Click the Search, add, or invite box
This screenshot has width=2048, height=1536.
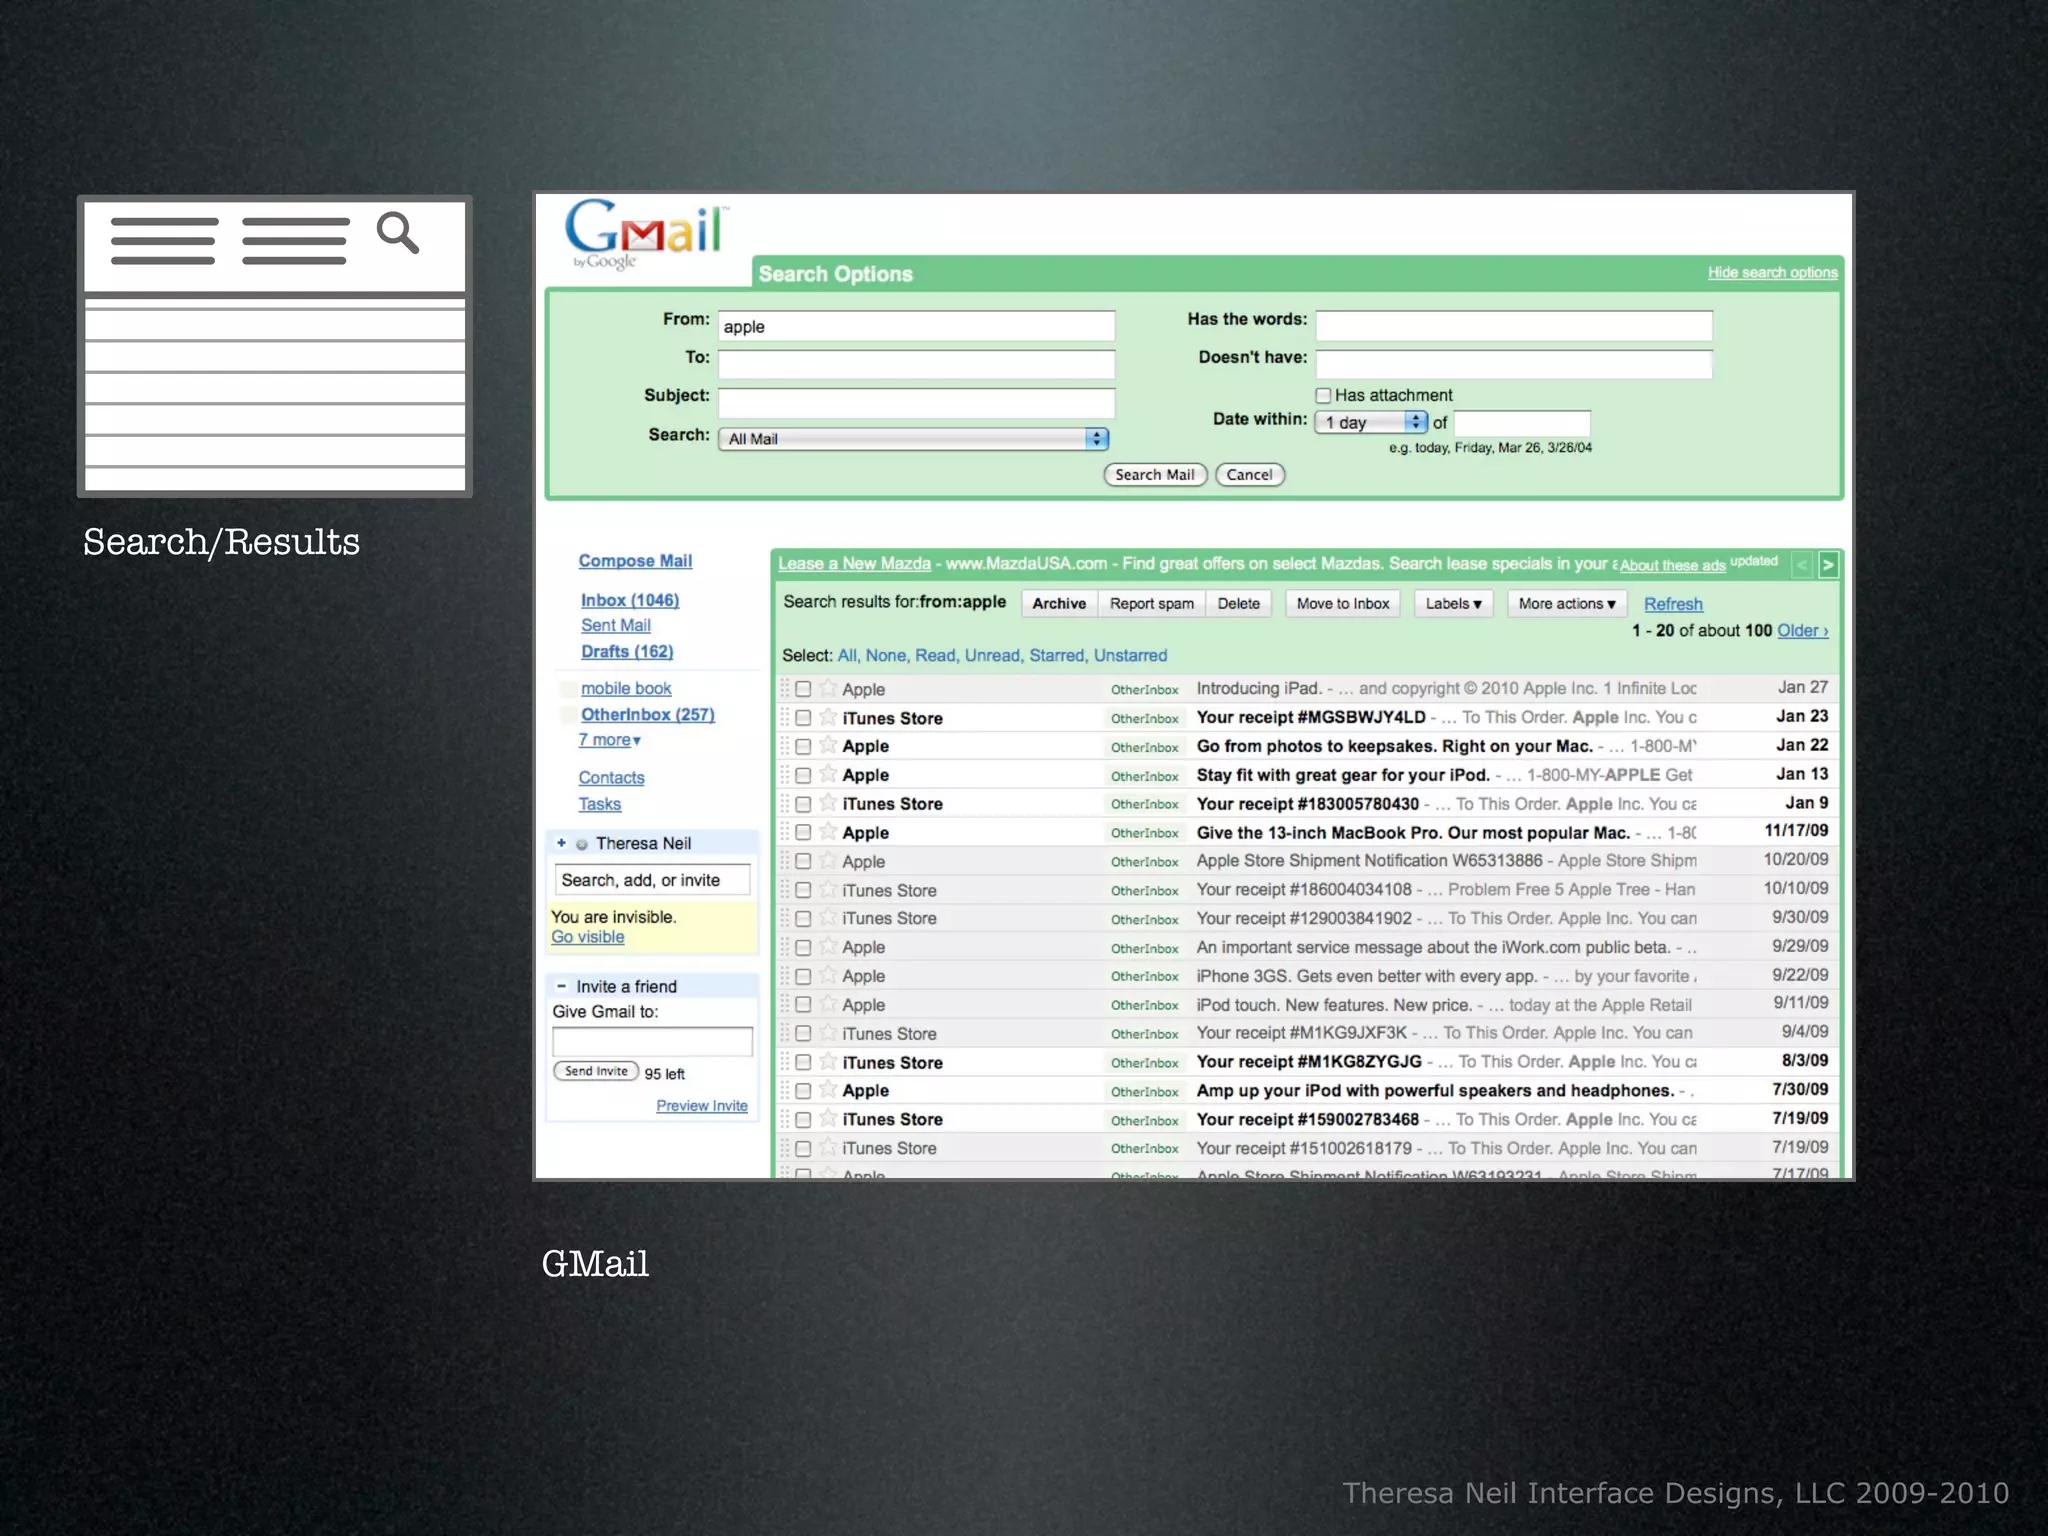[x=652, y=880]
